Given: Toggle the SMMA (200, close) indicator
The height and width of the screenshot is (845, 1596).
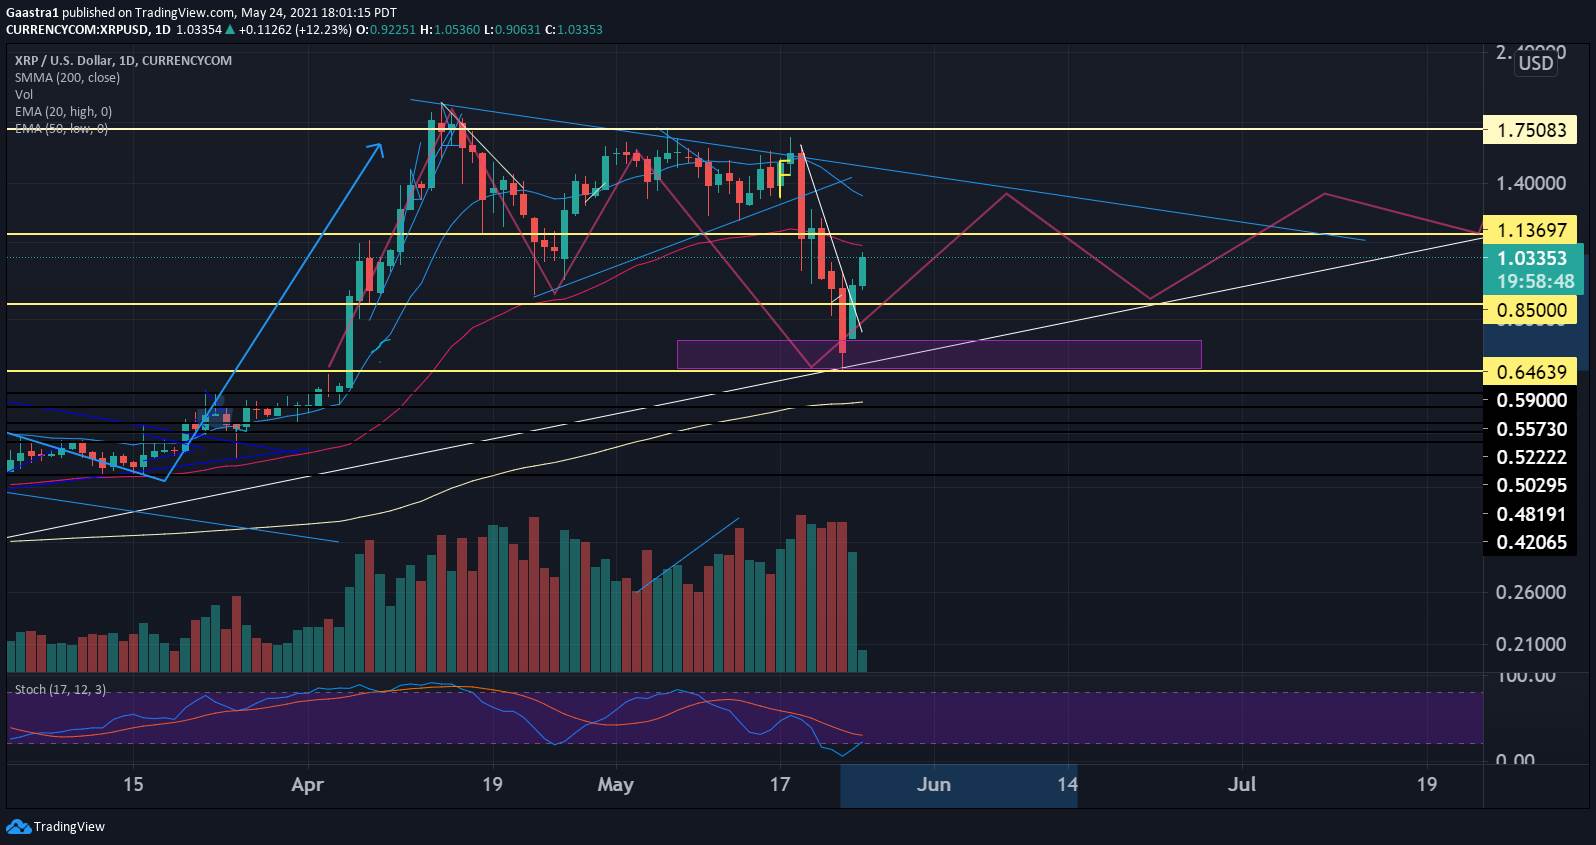Looking at the screenshot, I should (67, 77).
